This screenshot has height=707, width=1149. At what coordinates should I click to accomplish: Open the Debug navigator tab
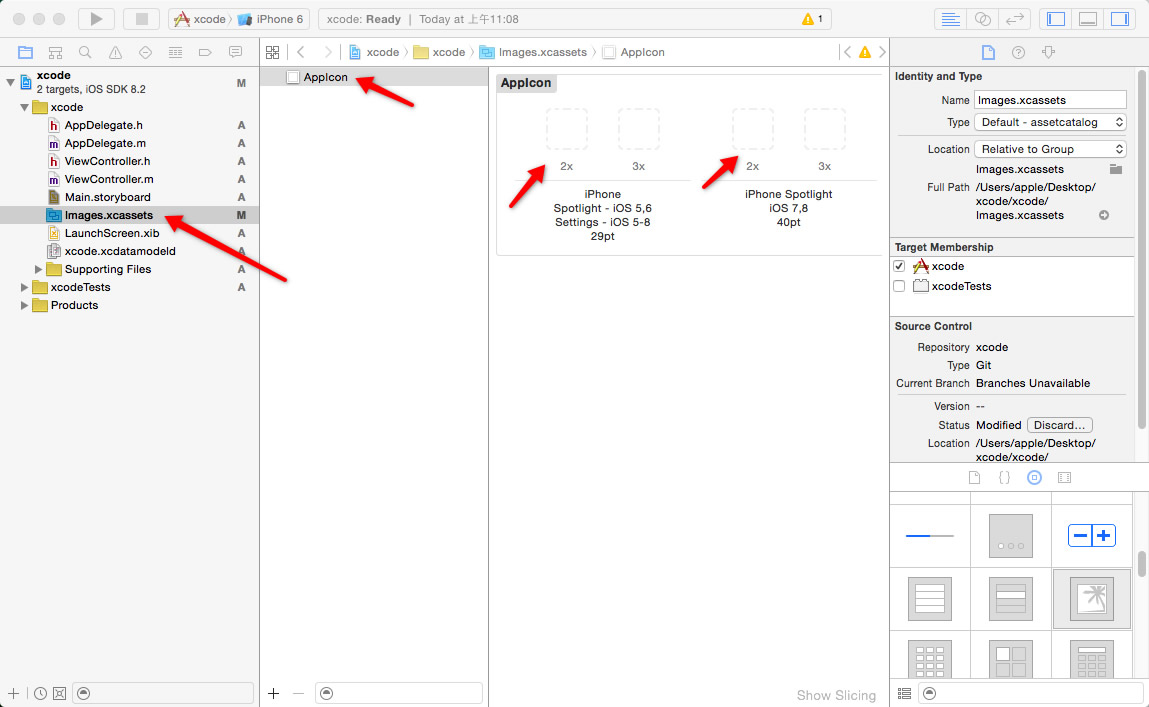[175, 52]
